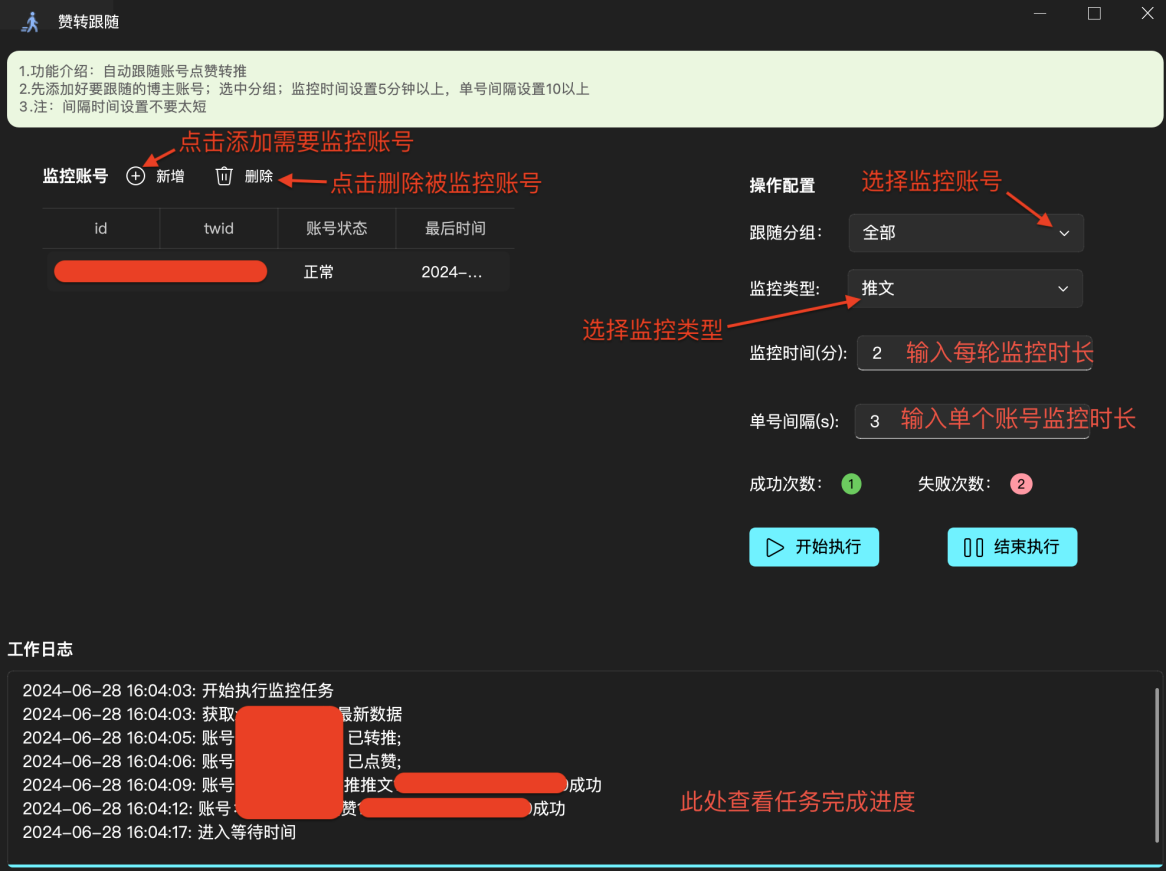Click the trash can delete icon
This screenshot has height=871, width=1166.
pos(224,176)
